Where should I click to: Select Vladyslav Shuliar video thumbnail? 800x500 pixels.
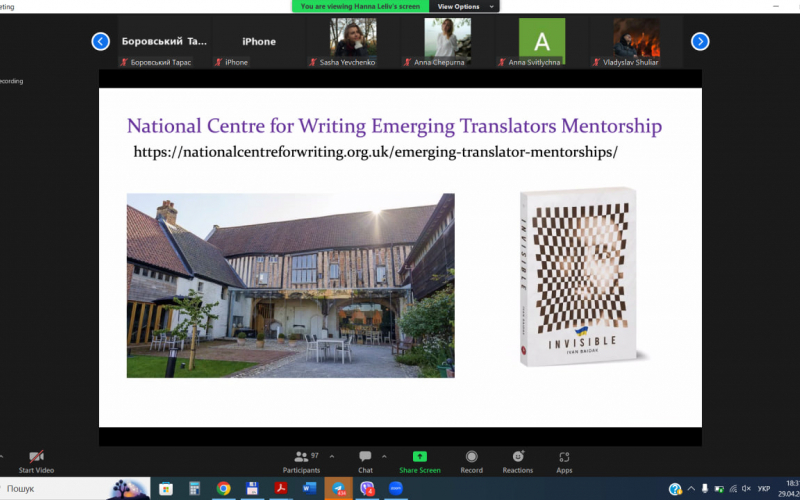(x=636, y=42)
